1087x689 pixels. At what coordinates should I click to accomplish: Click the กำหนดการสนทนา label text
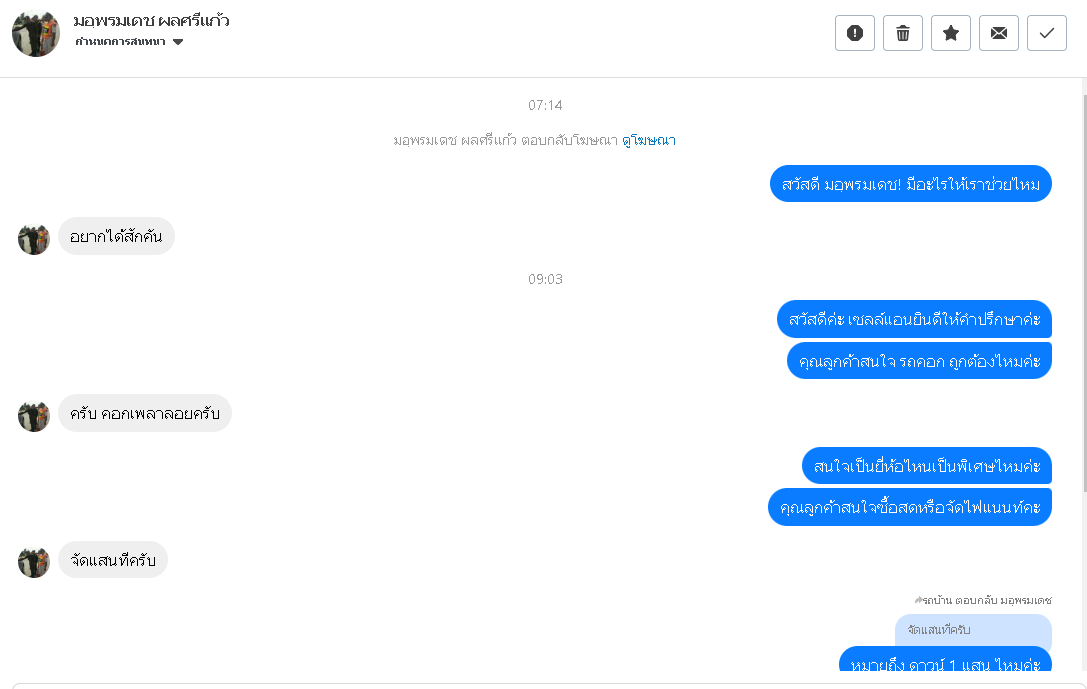[x=121, y=42]
